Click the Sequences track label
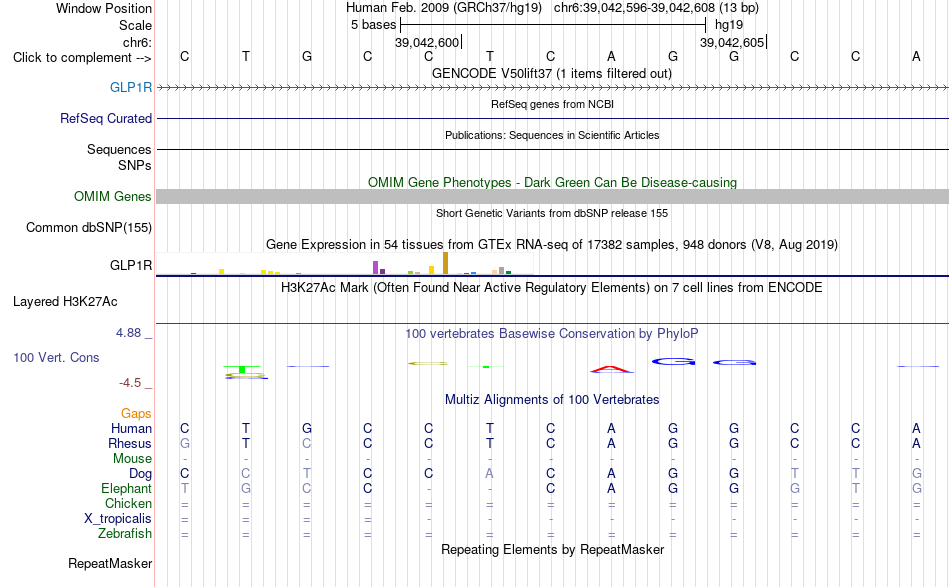Image resolution: width=950 pixels, height=587 pixels. pos(119,149)
